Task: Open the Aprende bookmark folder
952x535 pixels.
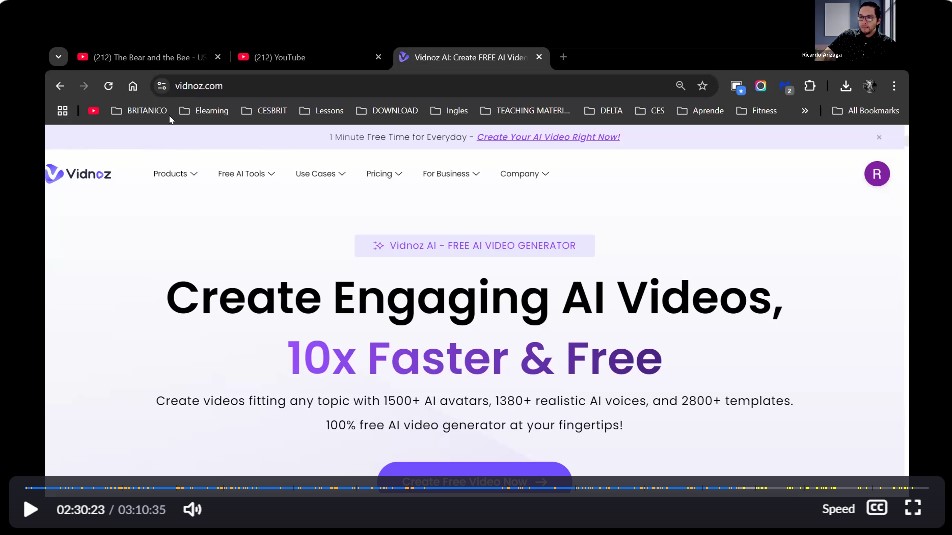Action: (701, 111)
